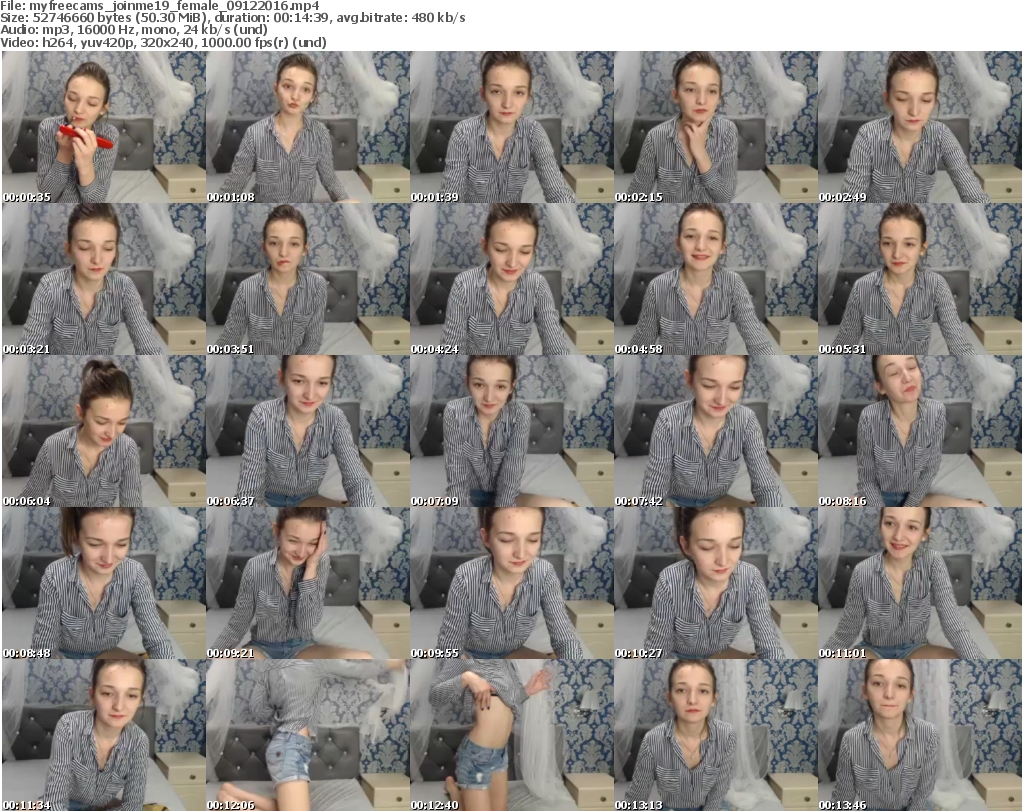Choose the frame marked 00:08:16
Viewport: 1024px width, 811px height.
point(920,431)
